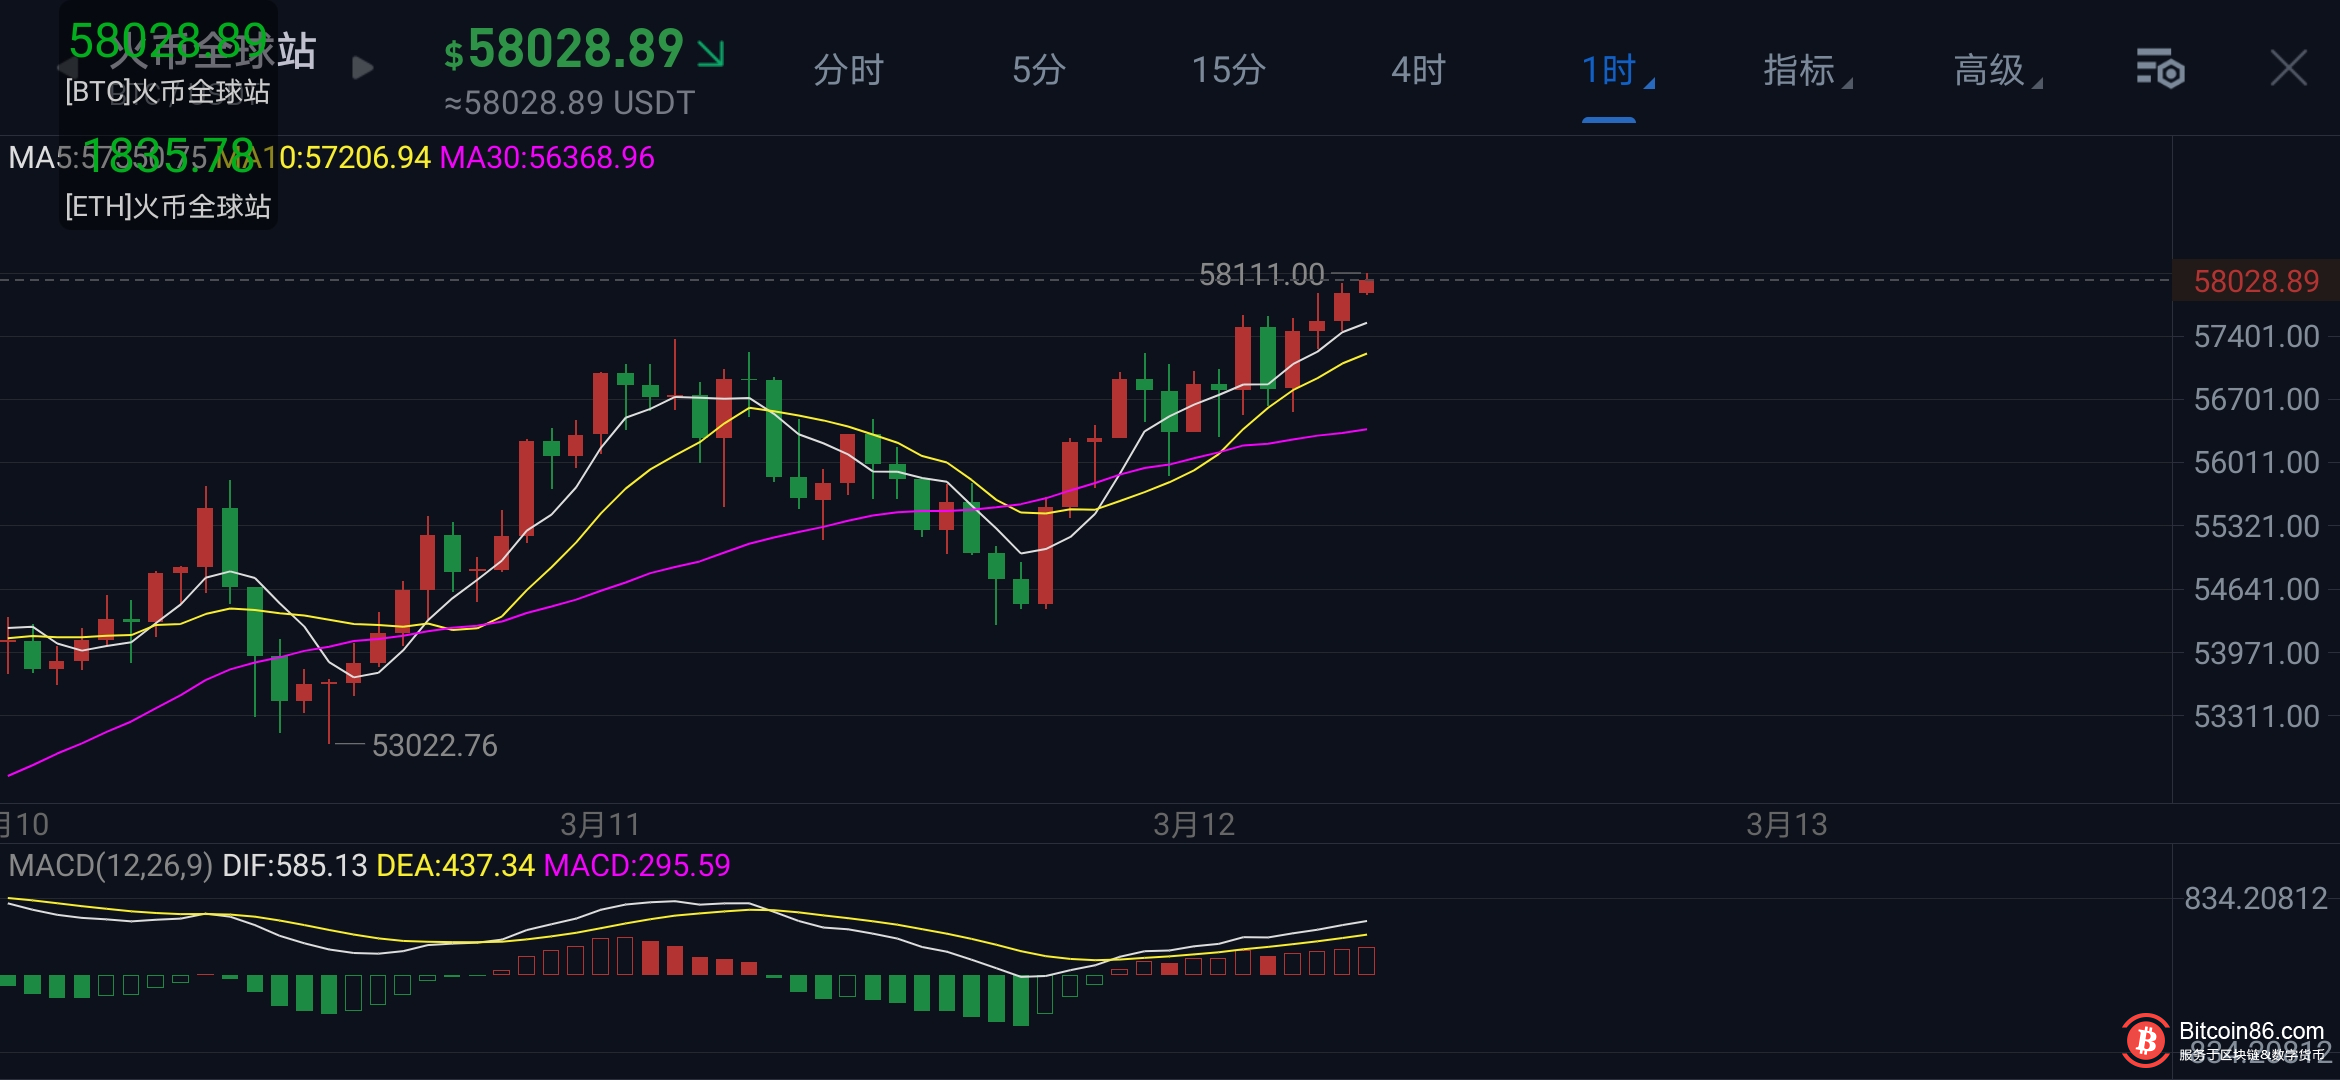Tap the current price tag 58028.89 on axis
Screen dimensions: 2340x1080
[x=2255, y=281]
